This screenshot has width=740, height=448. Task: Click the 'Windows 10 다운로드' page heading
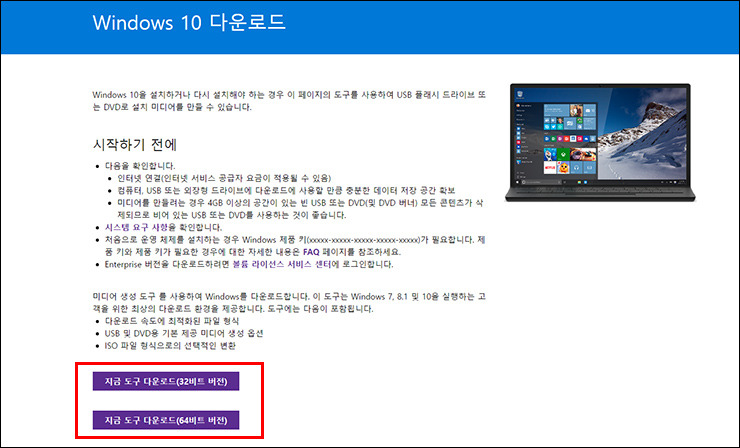[189, 23]
